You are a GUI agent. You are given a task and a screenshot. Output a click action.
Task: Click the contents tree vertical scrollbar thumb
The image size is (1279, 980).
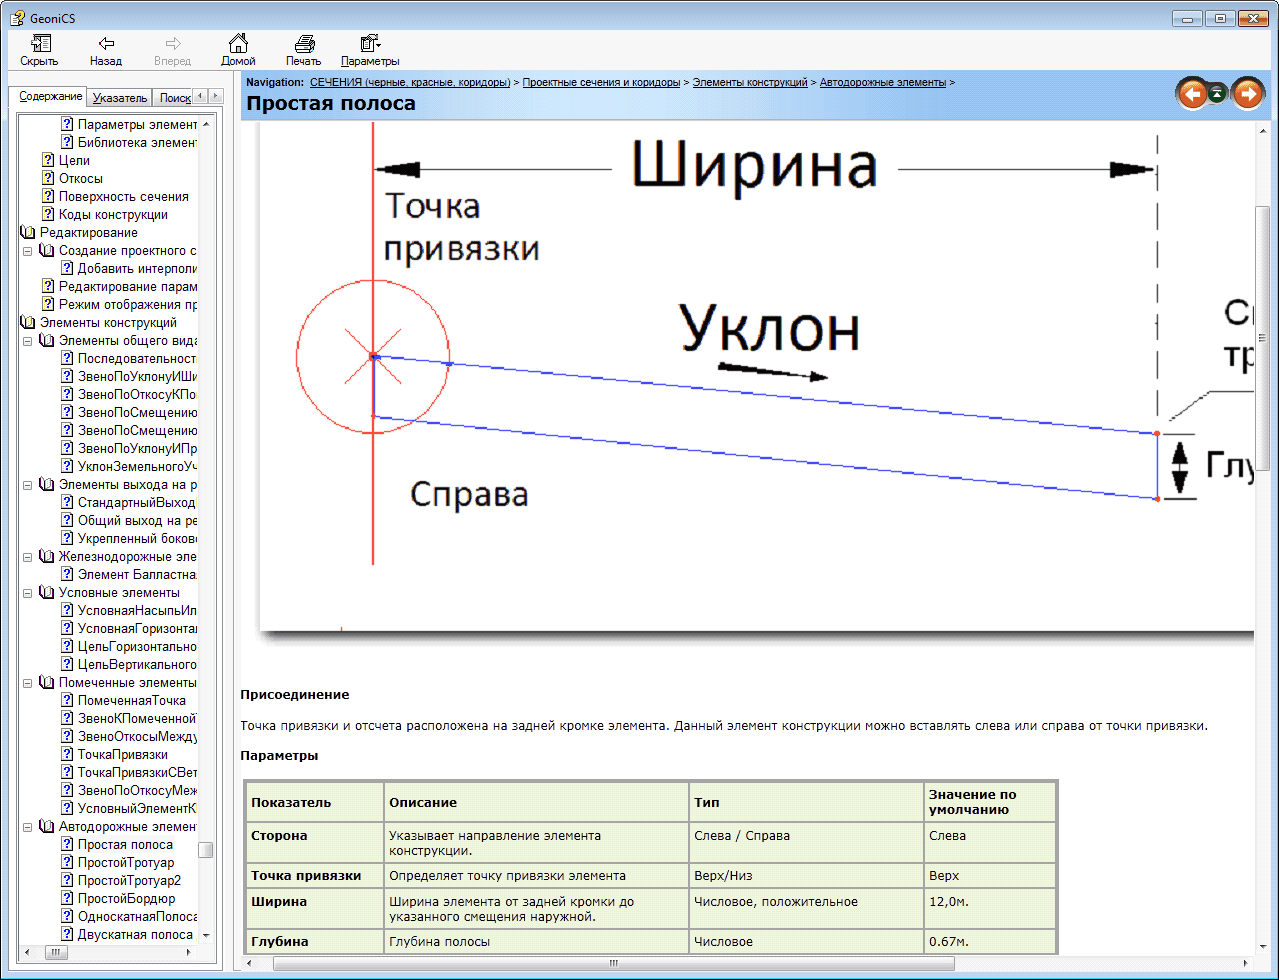(206, 850)
